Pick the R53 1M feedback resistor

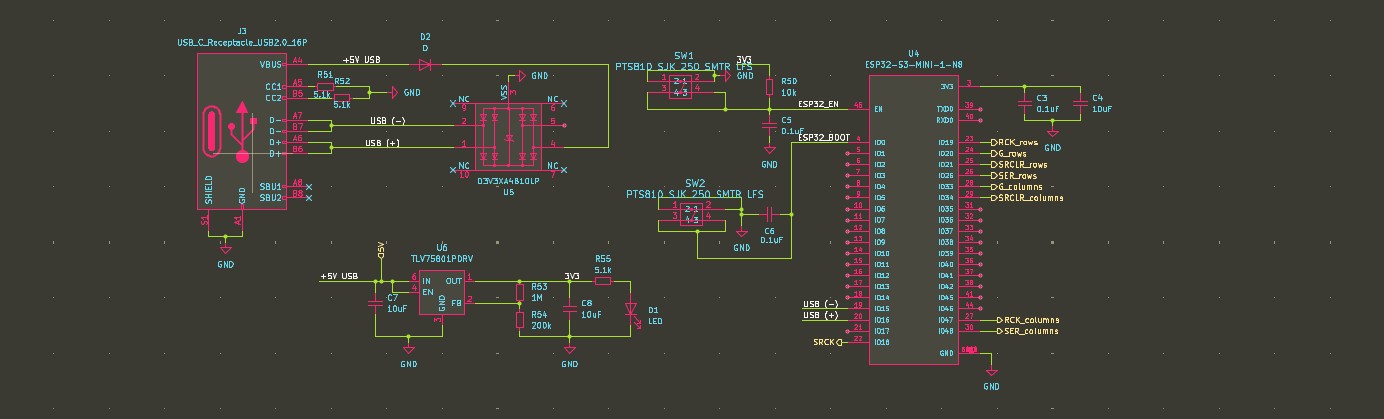point(520,292)
